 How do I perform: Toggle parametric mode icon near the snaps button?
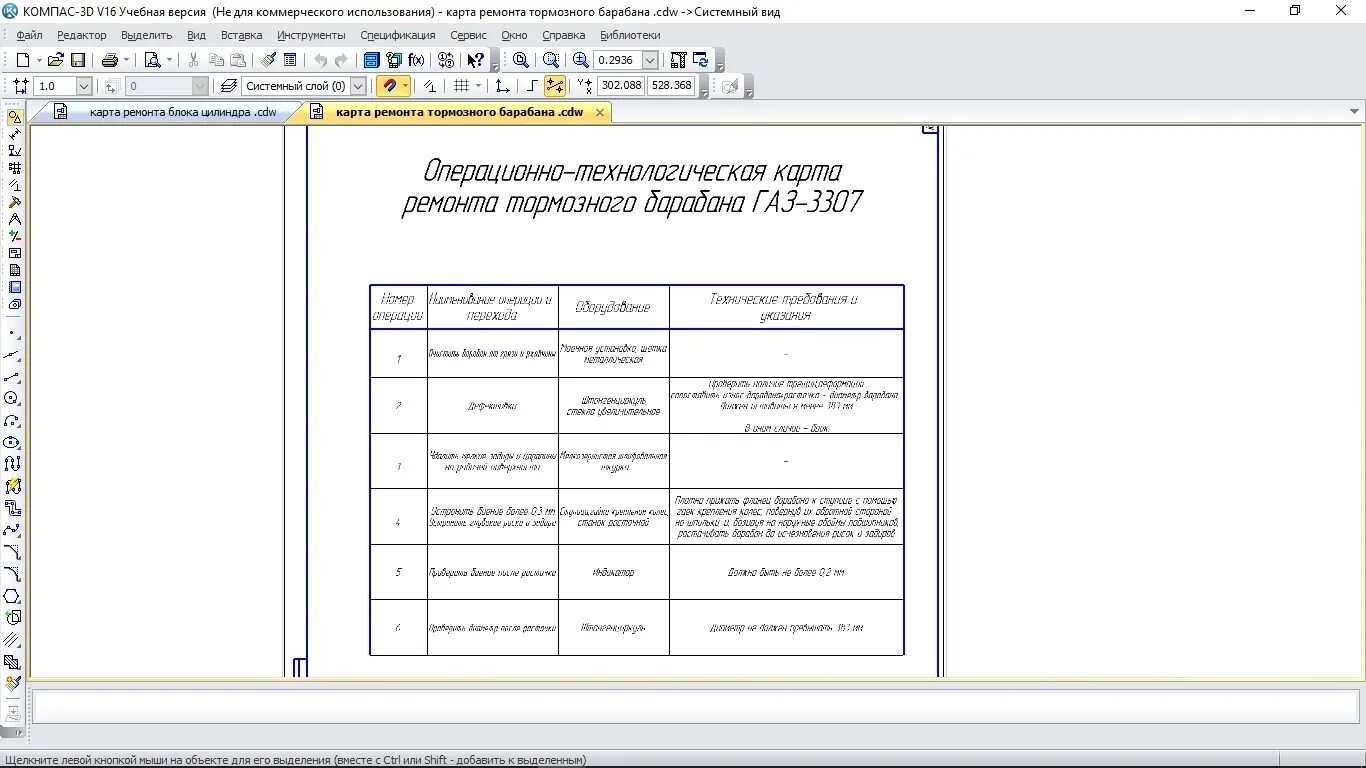click(429, 86)
